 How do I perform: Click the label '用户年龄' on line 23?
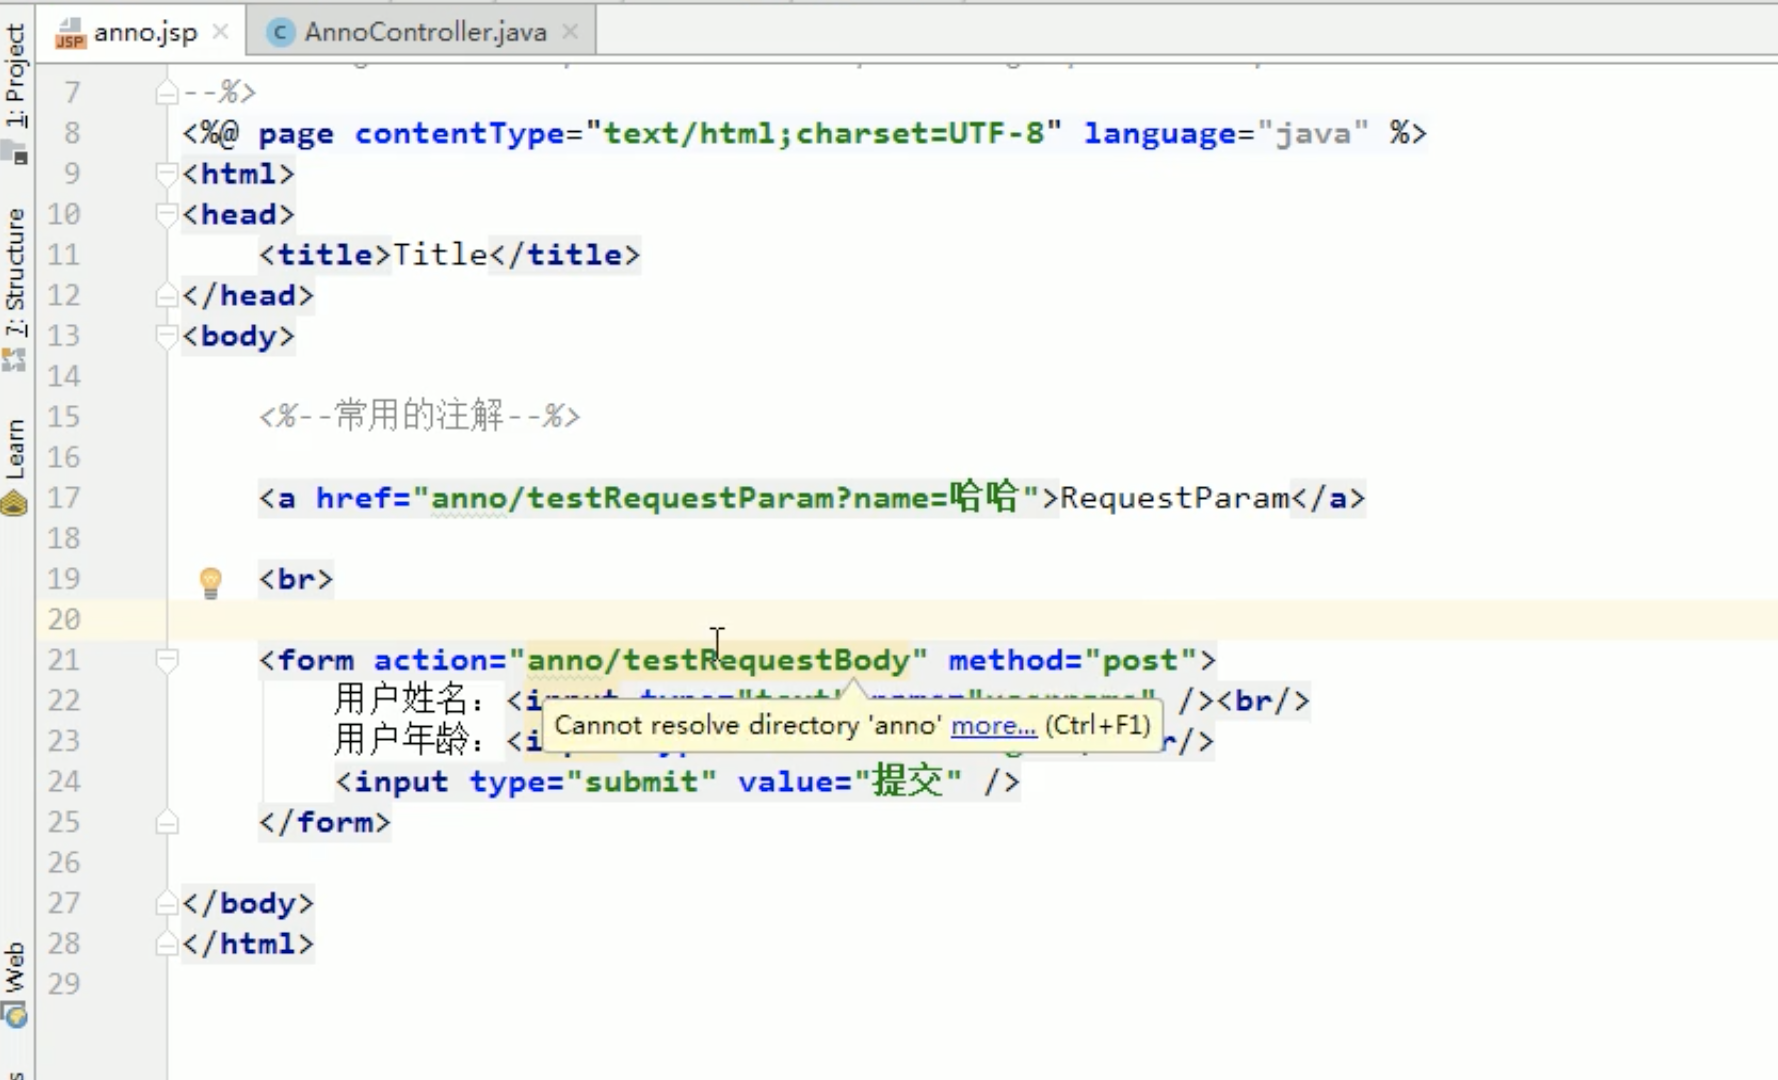(x=401, y=740)
